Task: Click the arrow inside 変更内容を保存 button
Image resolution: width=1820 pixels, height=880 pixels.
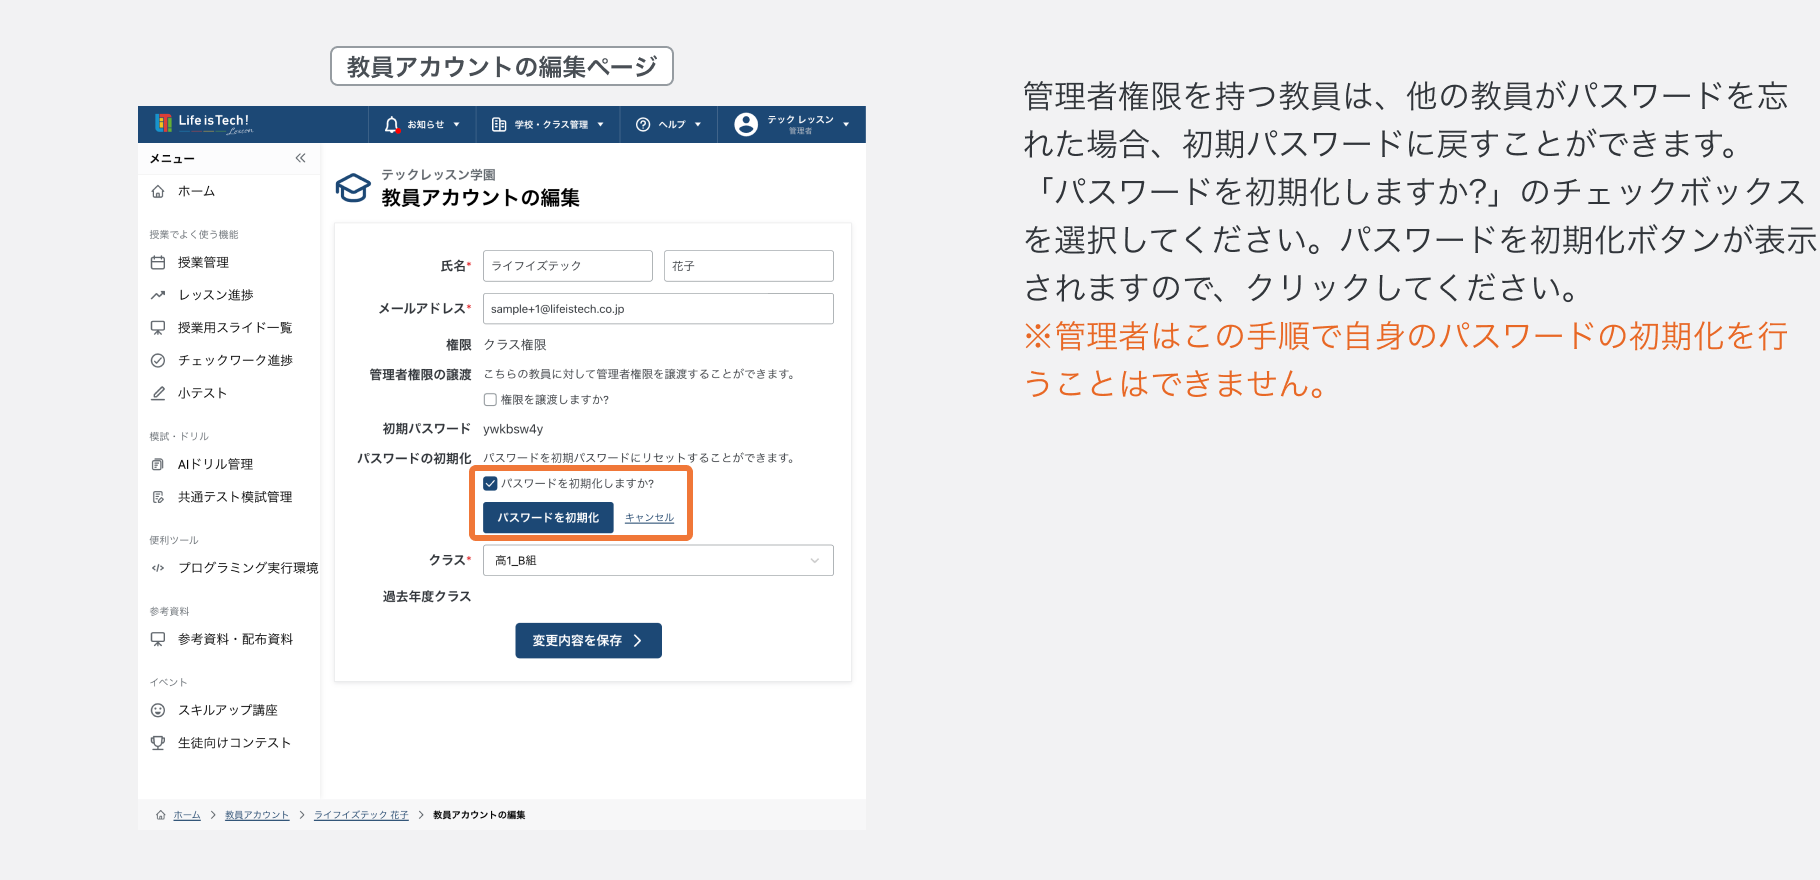Action: (638, 641)
